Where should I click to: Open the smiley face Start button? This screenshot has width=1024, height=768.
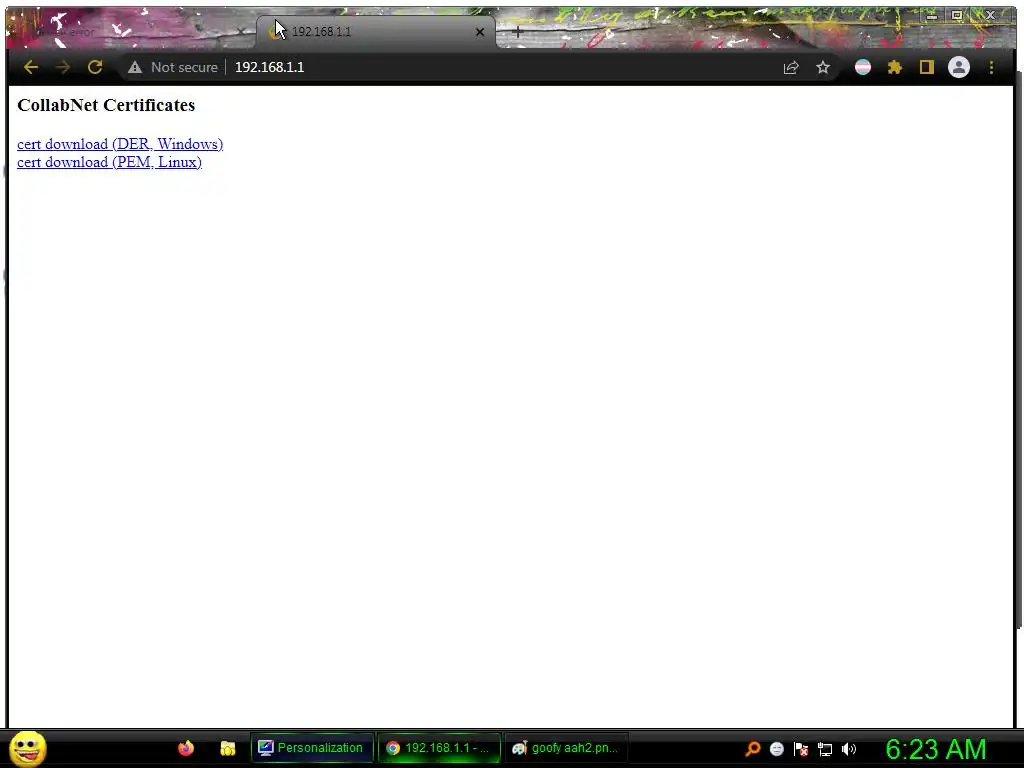click(x=27, y=748)
